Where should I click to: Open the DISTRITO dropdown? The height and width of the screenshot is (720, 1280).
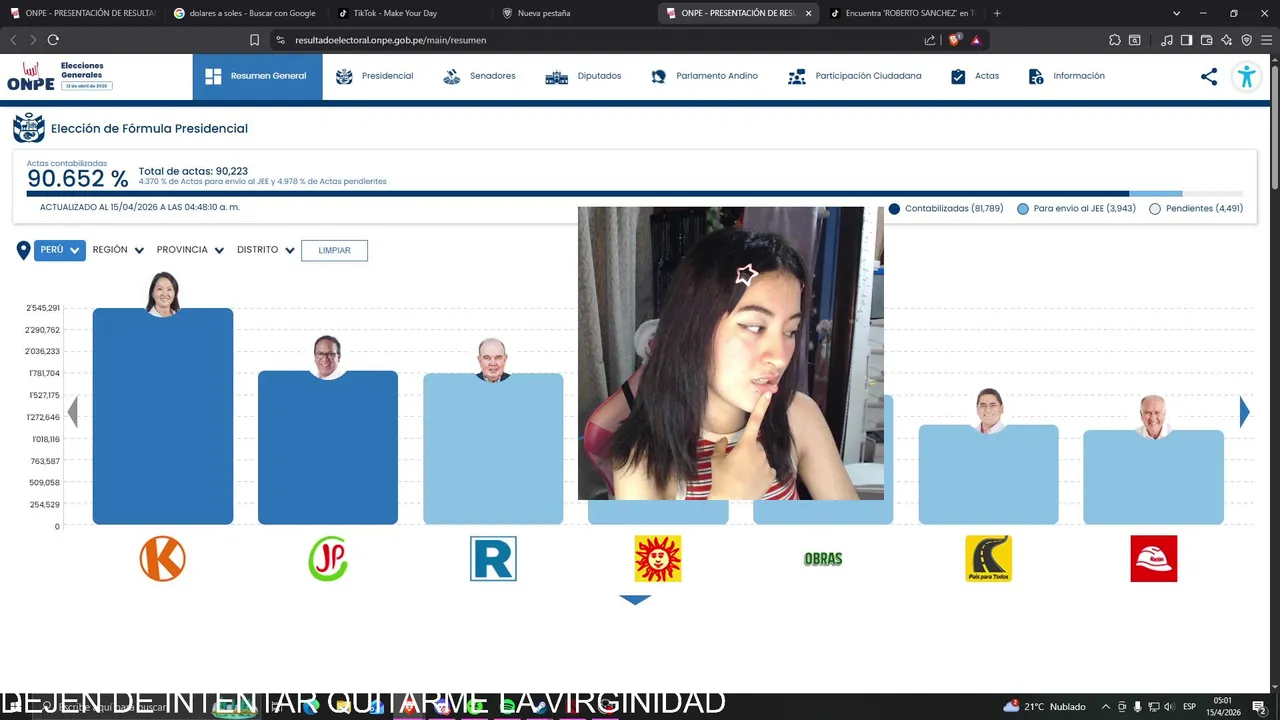click(x=266, y=250)
